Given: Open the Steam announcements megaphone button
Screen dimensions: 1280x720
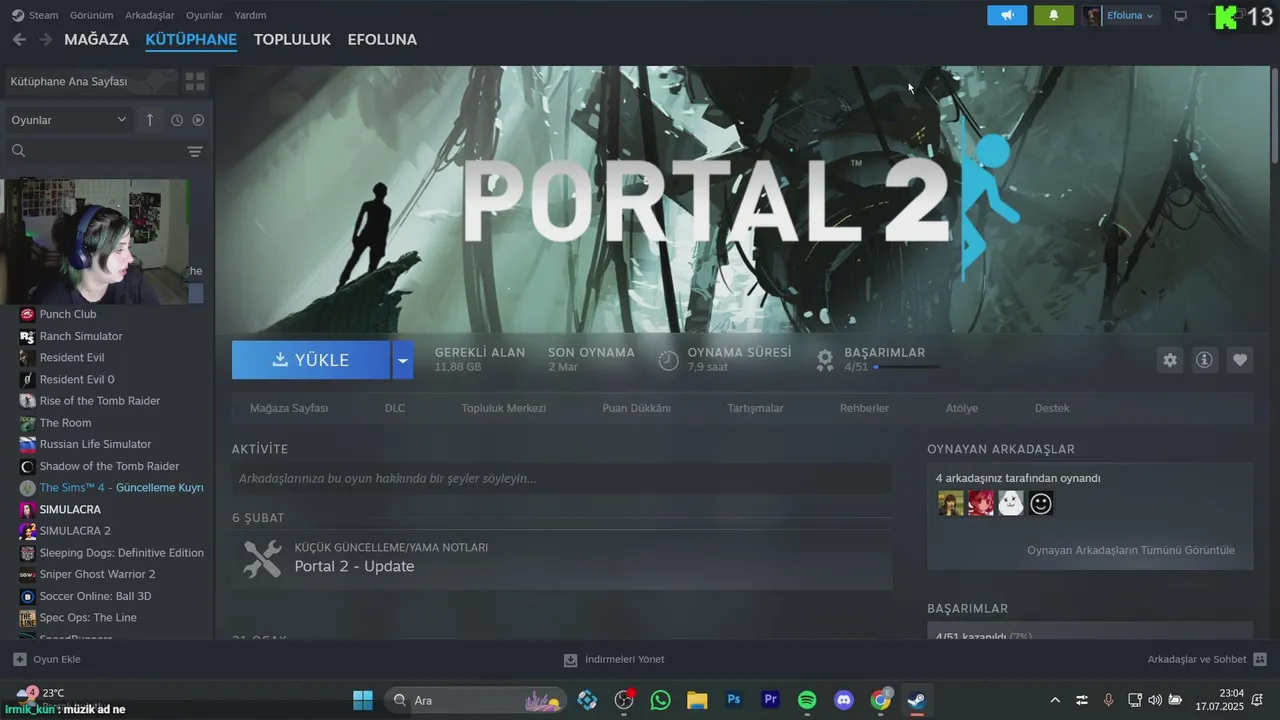Looking at the screenshot, I should pos(1007,15).
